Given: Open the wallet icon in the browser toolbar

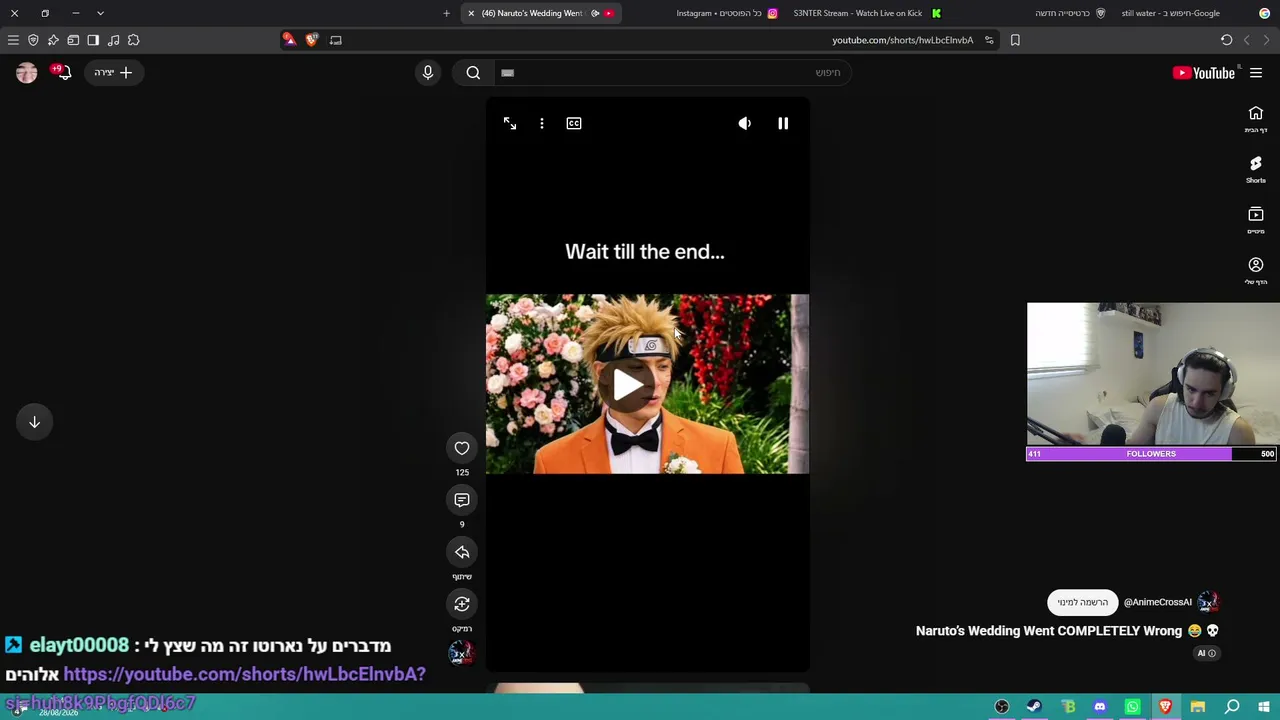Looking at the screenshot, I should tap(73, 40).
